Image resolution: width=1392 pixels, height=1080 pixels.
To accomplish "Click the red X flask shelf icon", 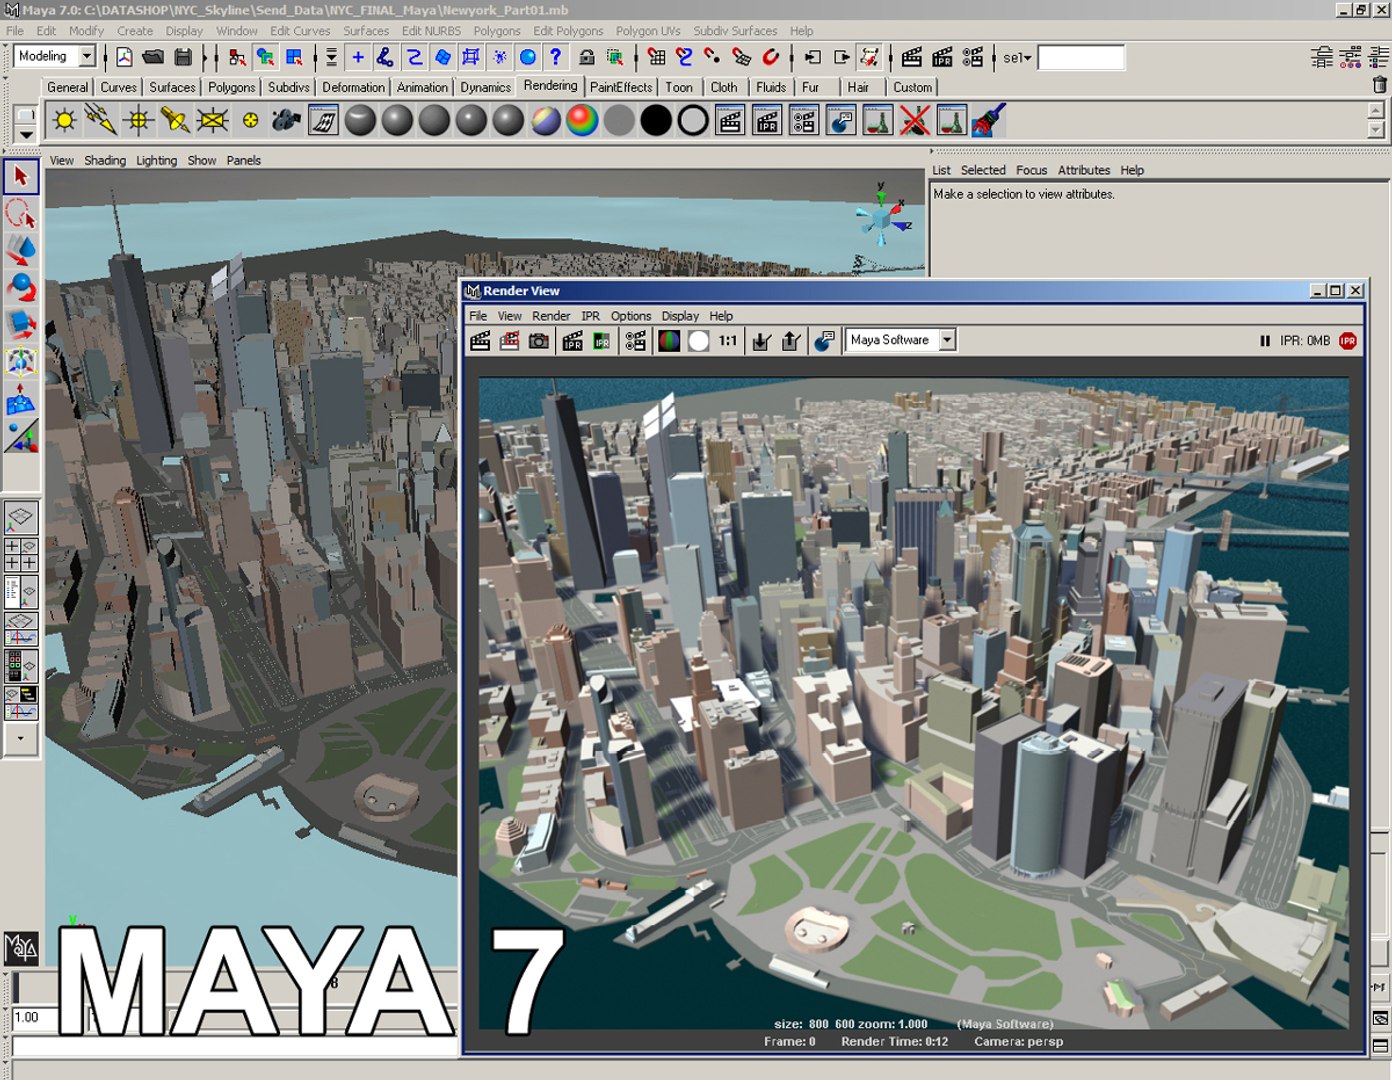I will pos(914,121).
